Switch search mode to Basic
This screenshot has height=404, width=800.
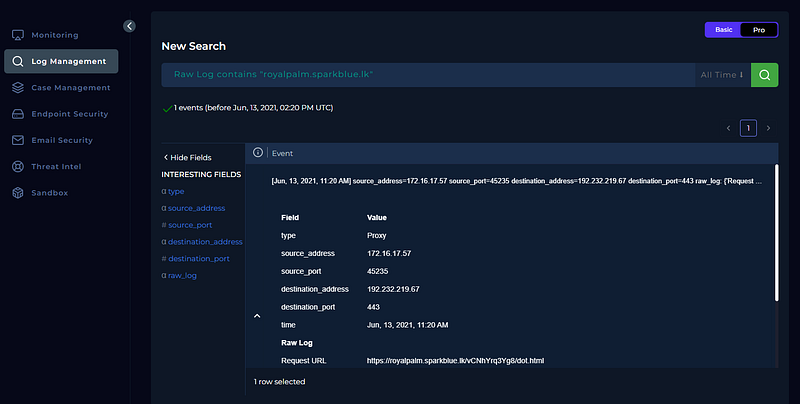723,30
